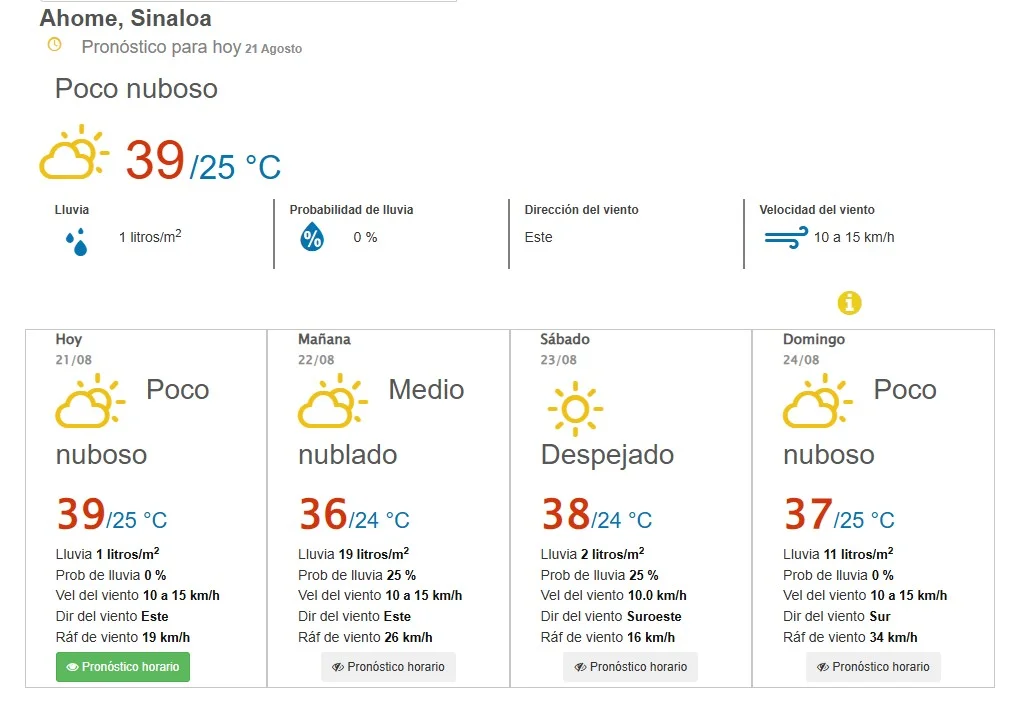Viewport: 1017px width, 716px height.
Task: View Pronóstico horario for Domingo 24/08
Action: [x=873, y=667]
